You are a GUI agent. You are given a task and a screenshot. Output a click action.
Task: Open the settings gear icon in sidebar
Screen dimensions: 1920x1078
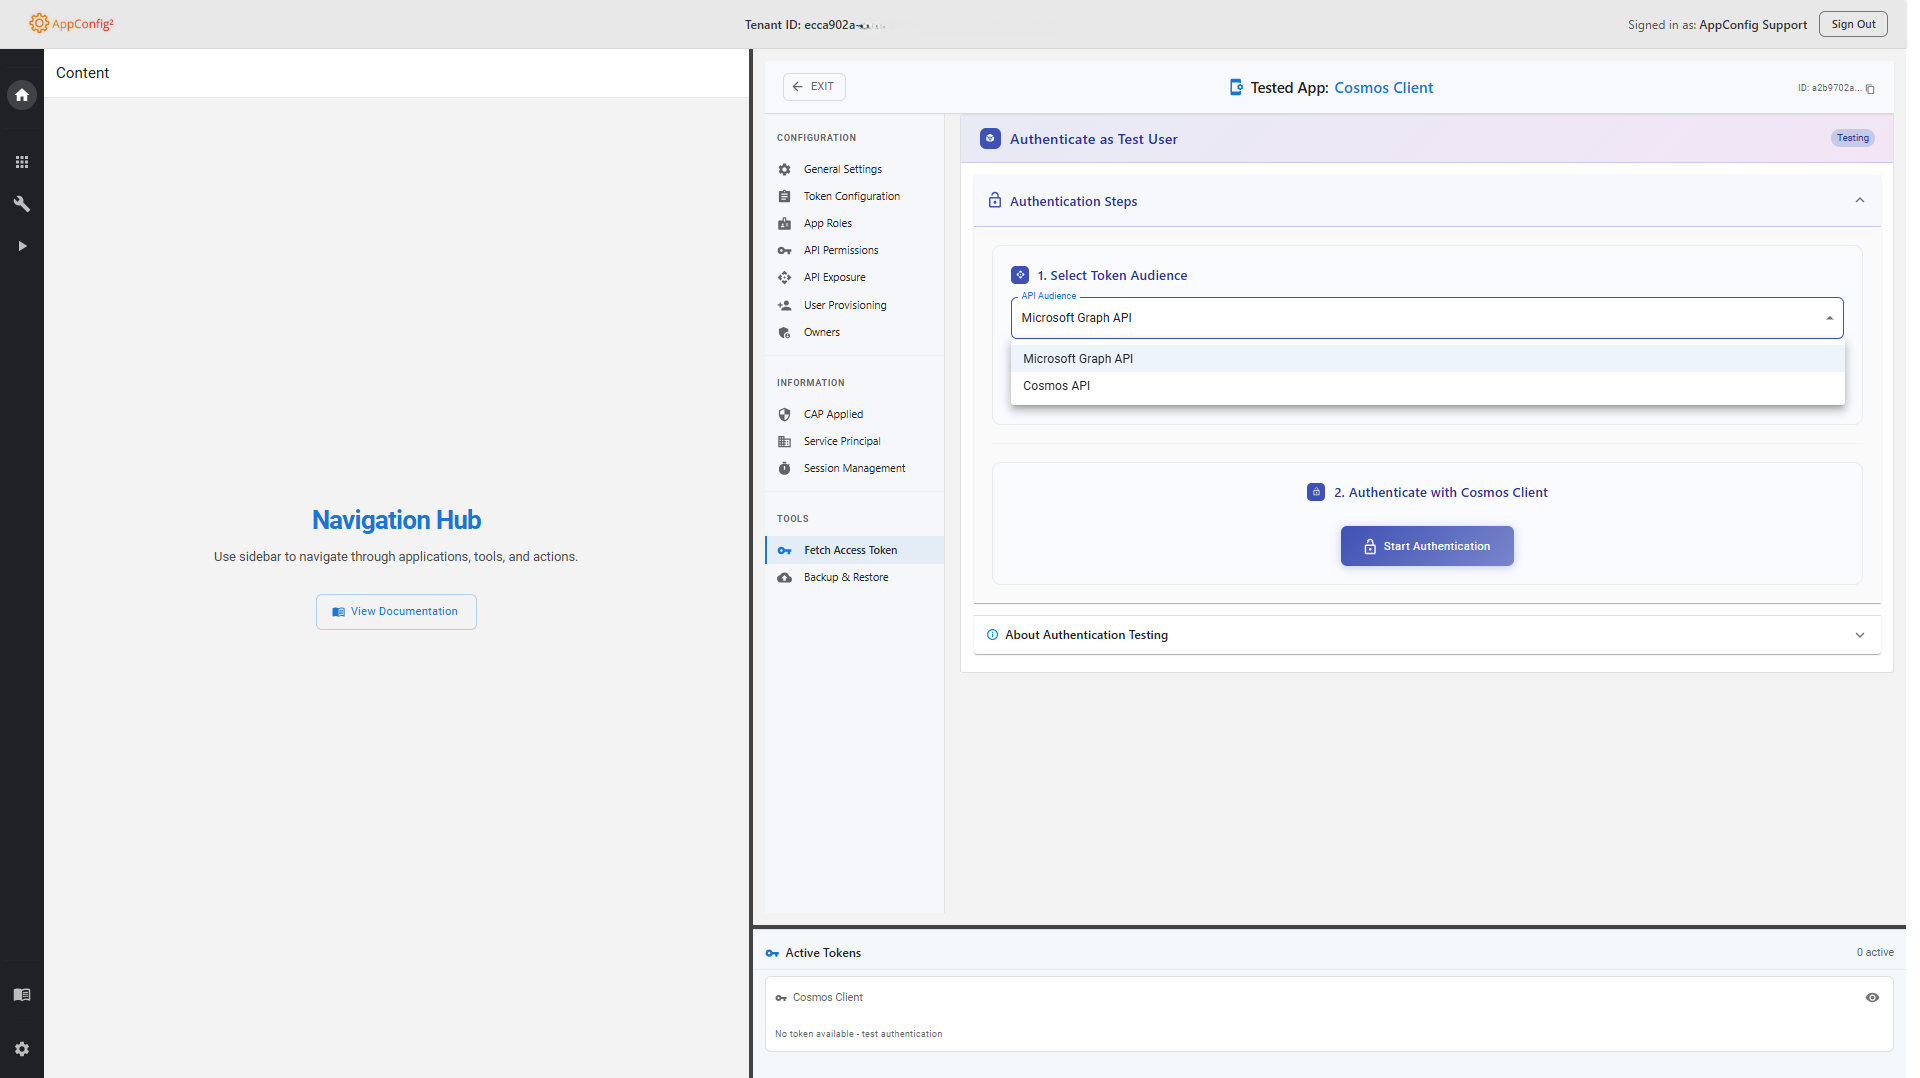pyautogui.click(x=22, y=1049)
